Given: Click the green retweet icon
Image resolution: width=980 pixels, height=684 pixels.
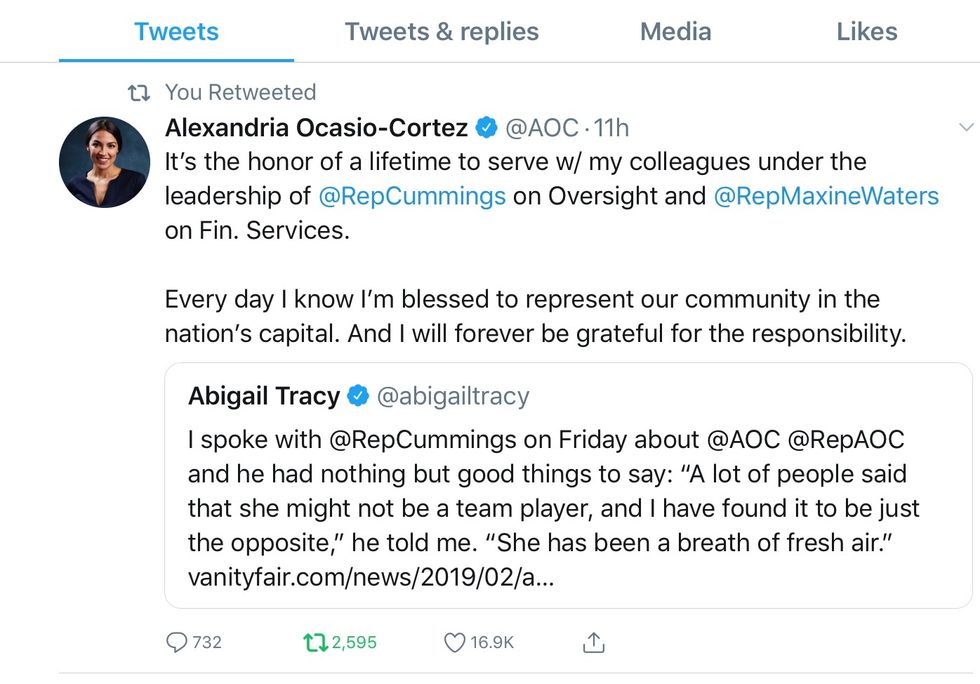Looking at the screenshot, I should click(x=315, y=642).
